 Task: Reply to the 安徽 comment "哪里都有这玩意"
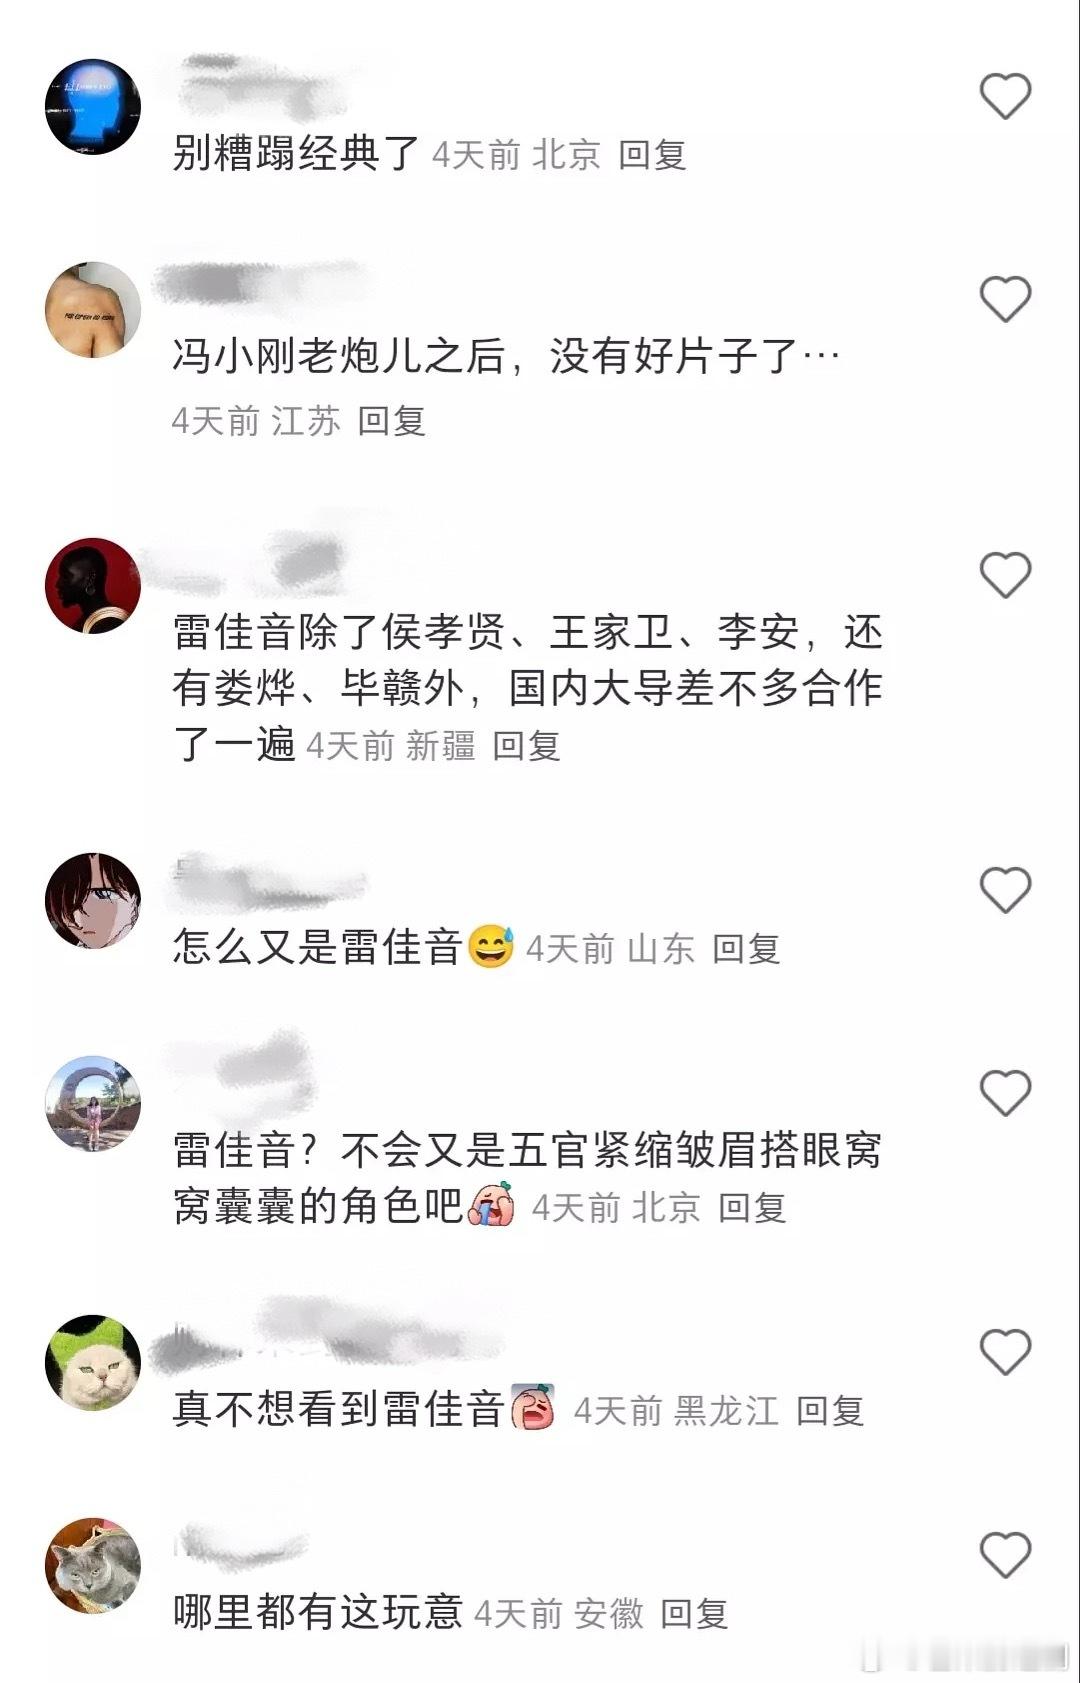coord(694,1613)
